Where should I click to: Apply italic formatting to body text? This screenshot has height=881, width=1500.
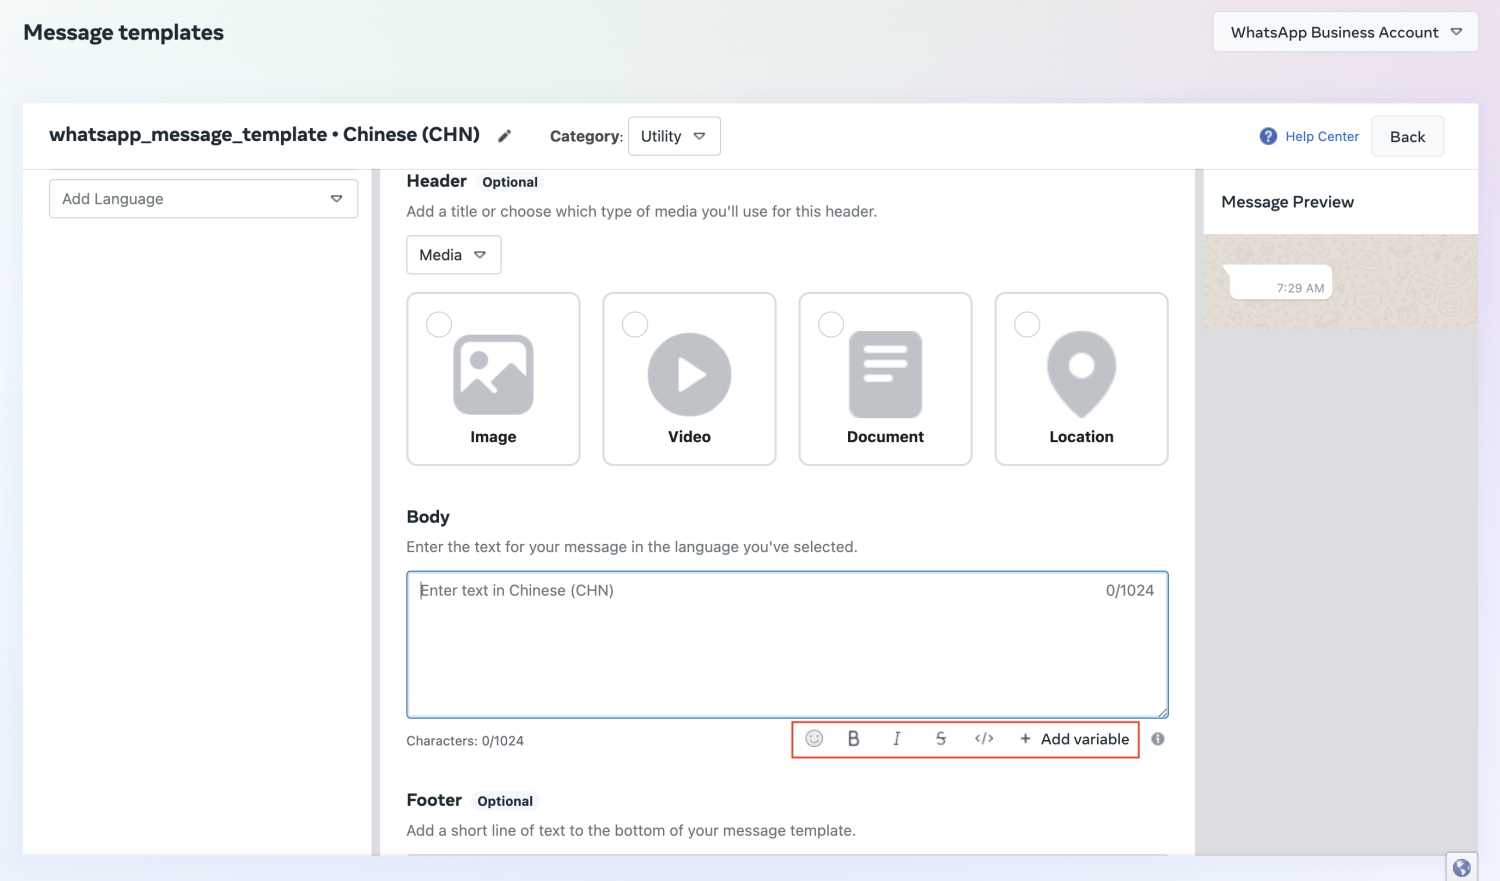(x=897, y=739)
